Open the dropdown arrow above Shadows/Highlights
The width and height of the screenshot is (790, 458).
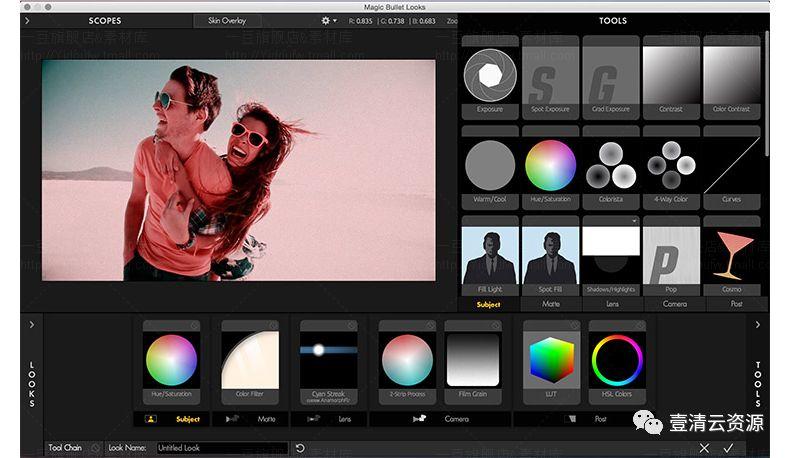(634, 221)
